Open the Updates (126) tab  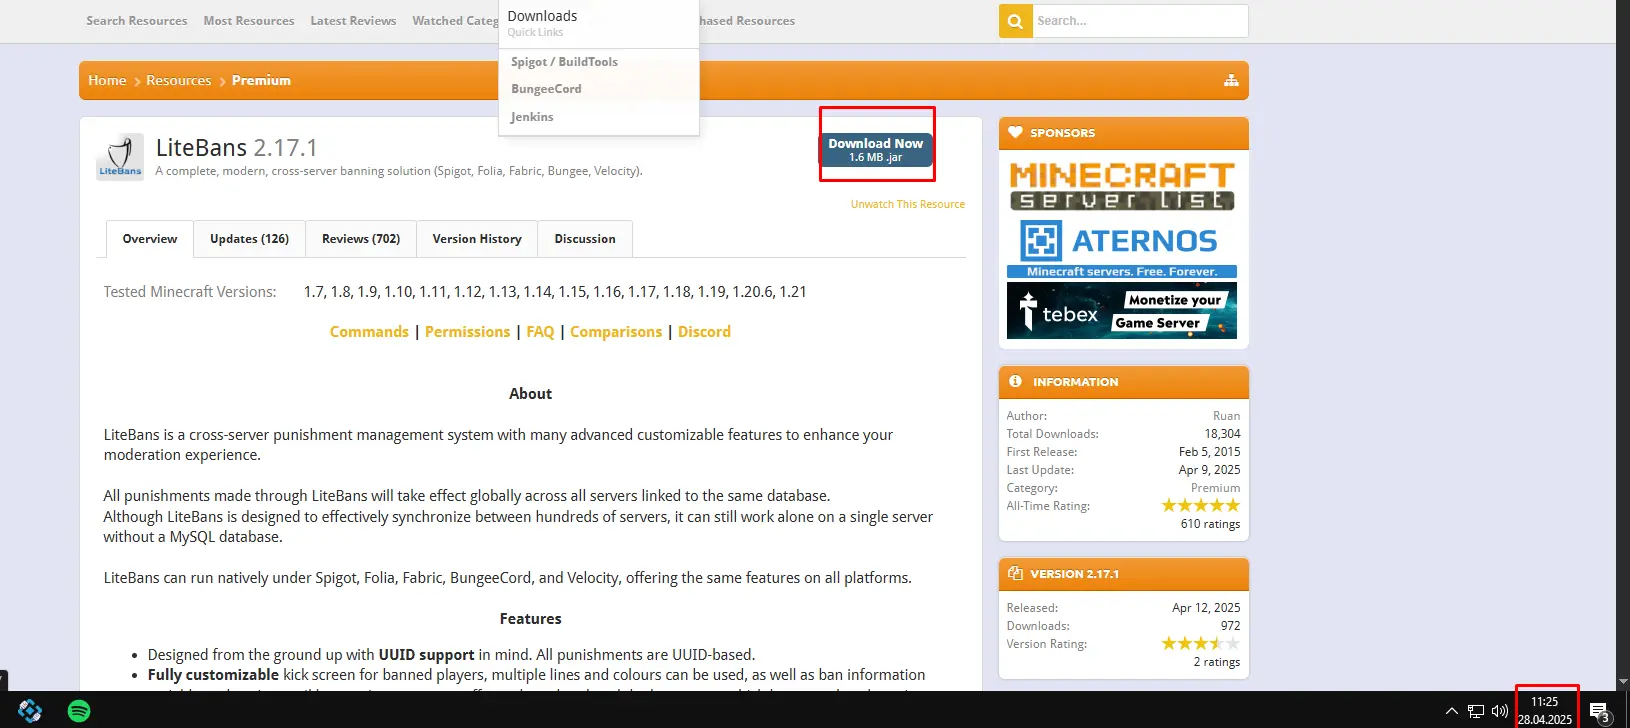pyautogui.click(x=249, y=239)
